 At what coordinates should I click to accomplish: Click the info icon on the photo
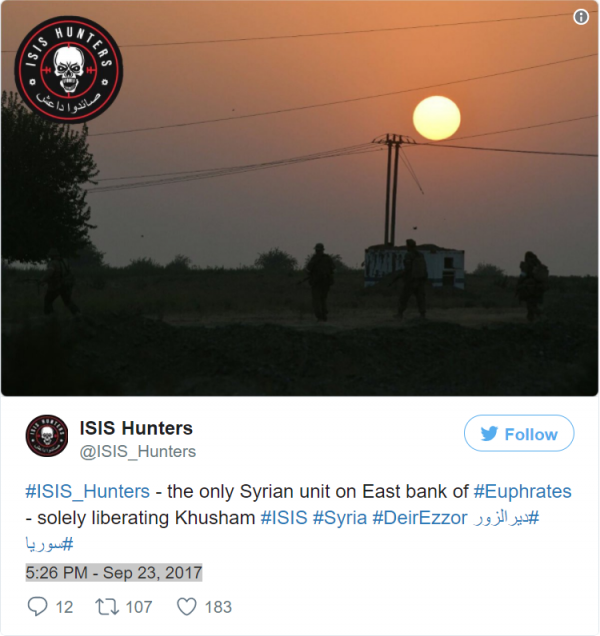(581, 17)
